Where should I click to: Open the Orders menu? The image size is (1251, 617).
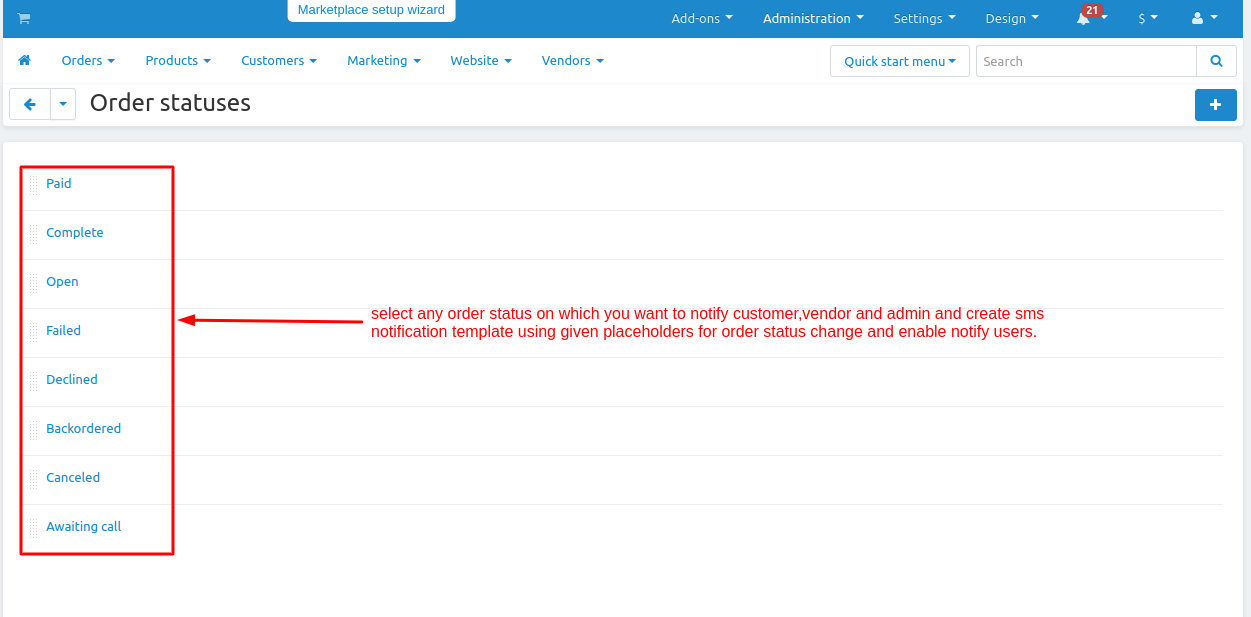point(88,60)
